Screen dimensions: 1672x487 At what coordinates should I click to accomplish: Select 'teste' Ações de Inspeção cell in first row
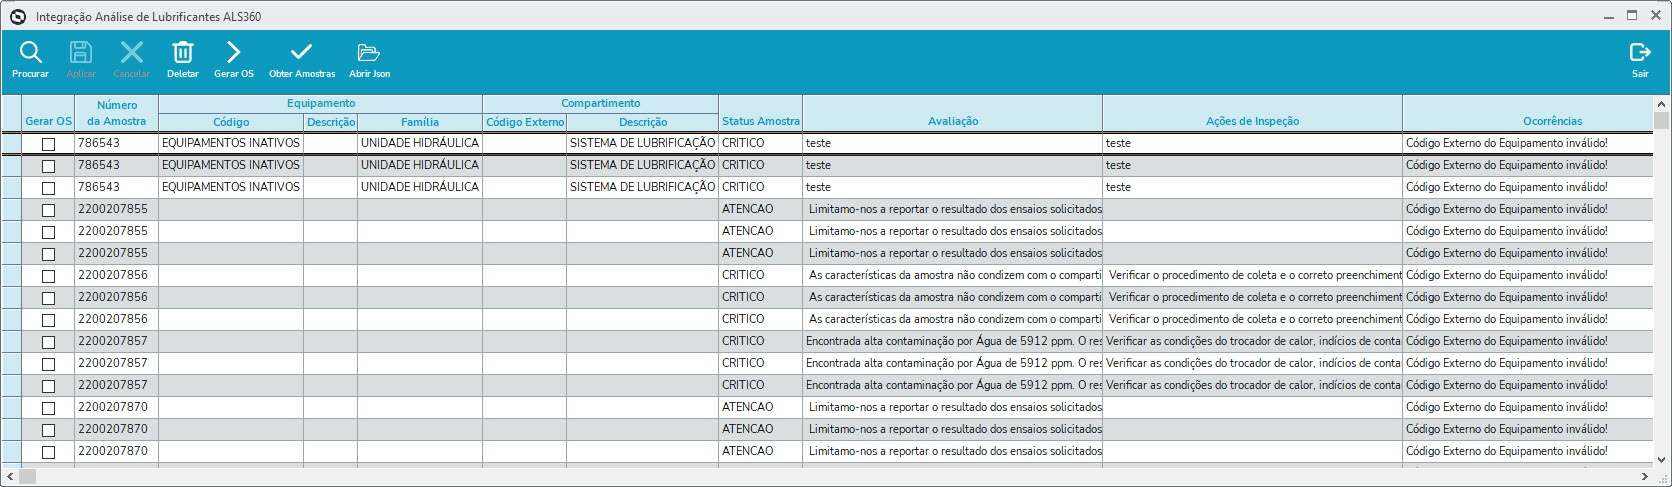[1253, 143]
